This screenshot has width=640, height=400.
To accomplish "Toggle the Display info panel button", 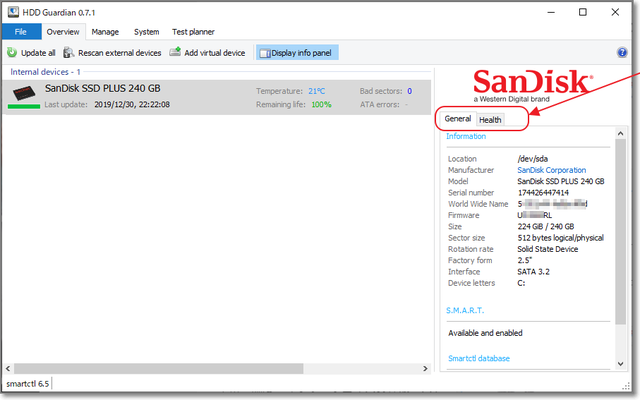I will coord(297,52).
